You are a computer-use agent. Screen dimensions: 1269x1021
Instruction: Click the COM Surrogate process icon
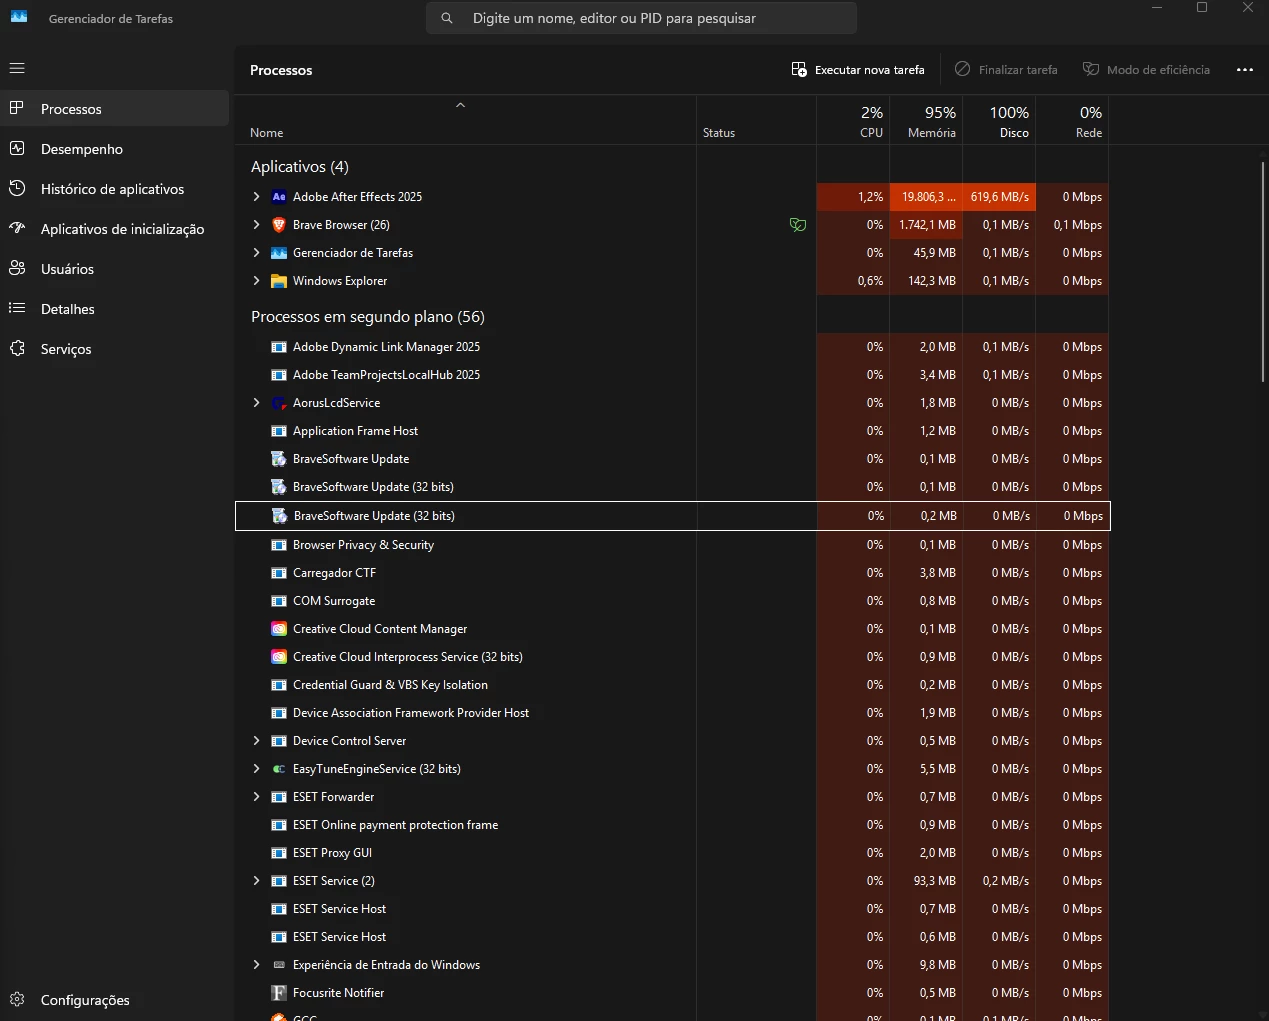[279, 601]
